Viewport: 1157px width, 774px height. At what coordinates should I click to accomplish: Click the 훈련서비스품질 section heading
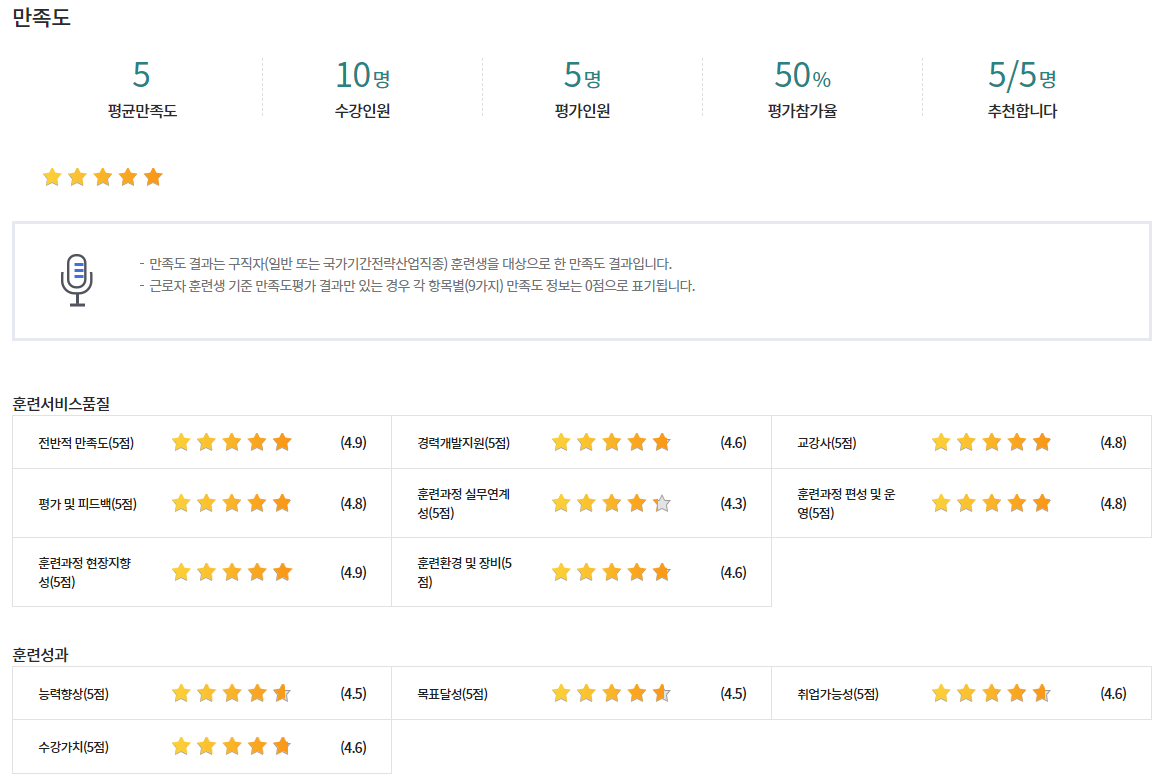point(61,404)
